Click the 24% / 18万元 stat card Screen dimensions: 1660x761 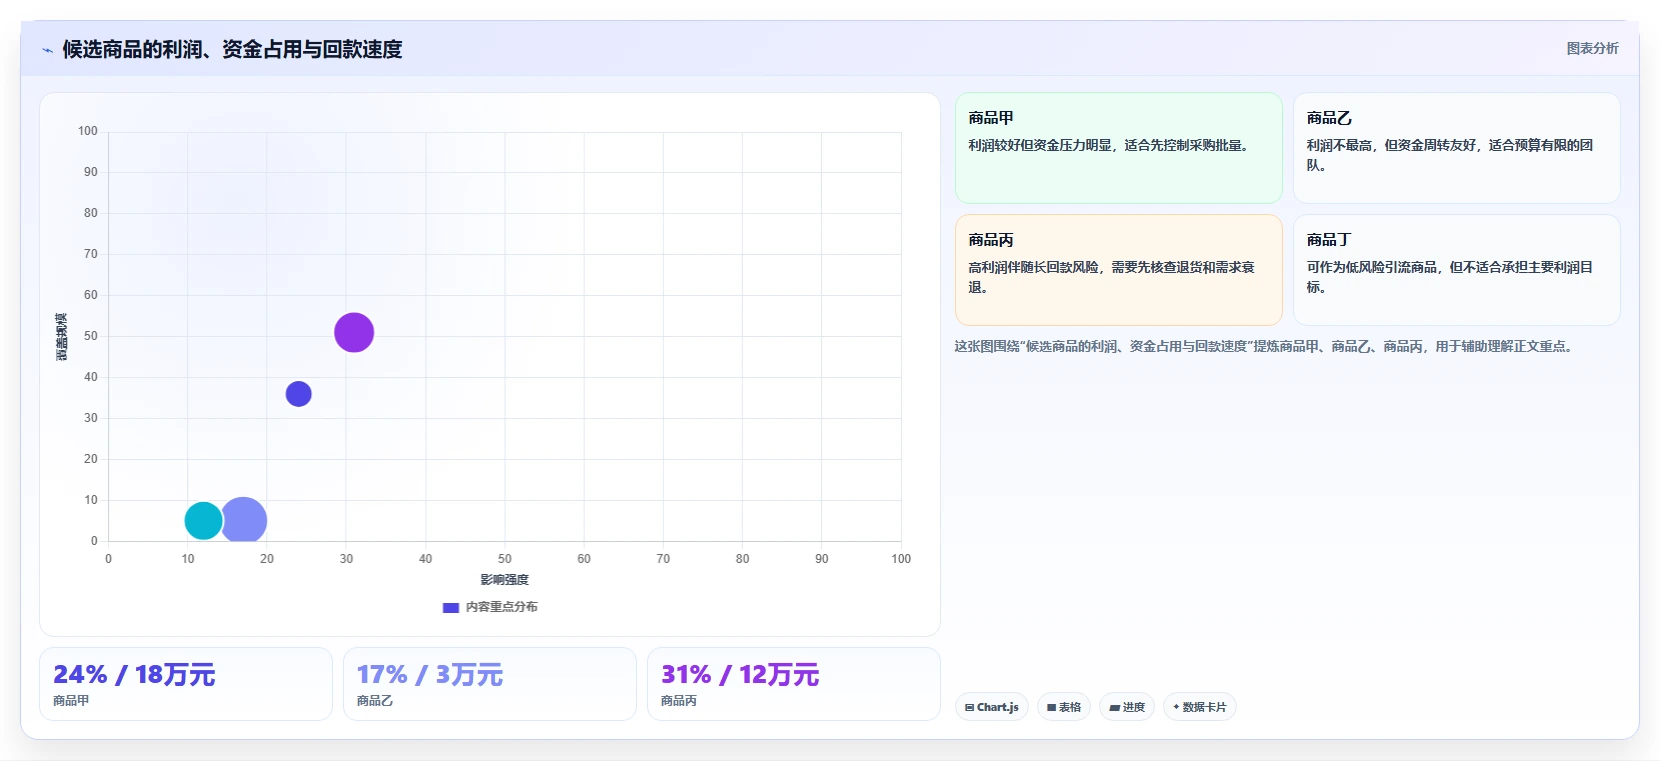click(x=186, y=684)
